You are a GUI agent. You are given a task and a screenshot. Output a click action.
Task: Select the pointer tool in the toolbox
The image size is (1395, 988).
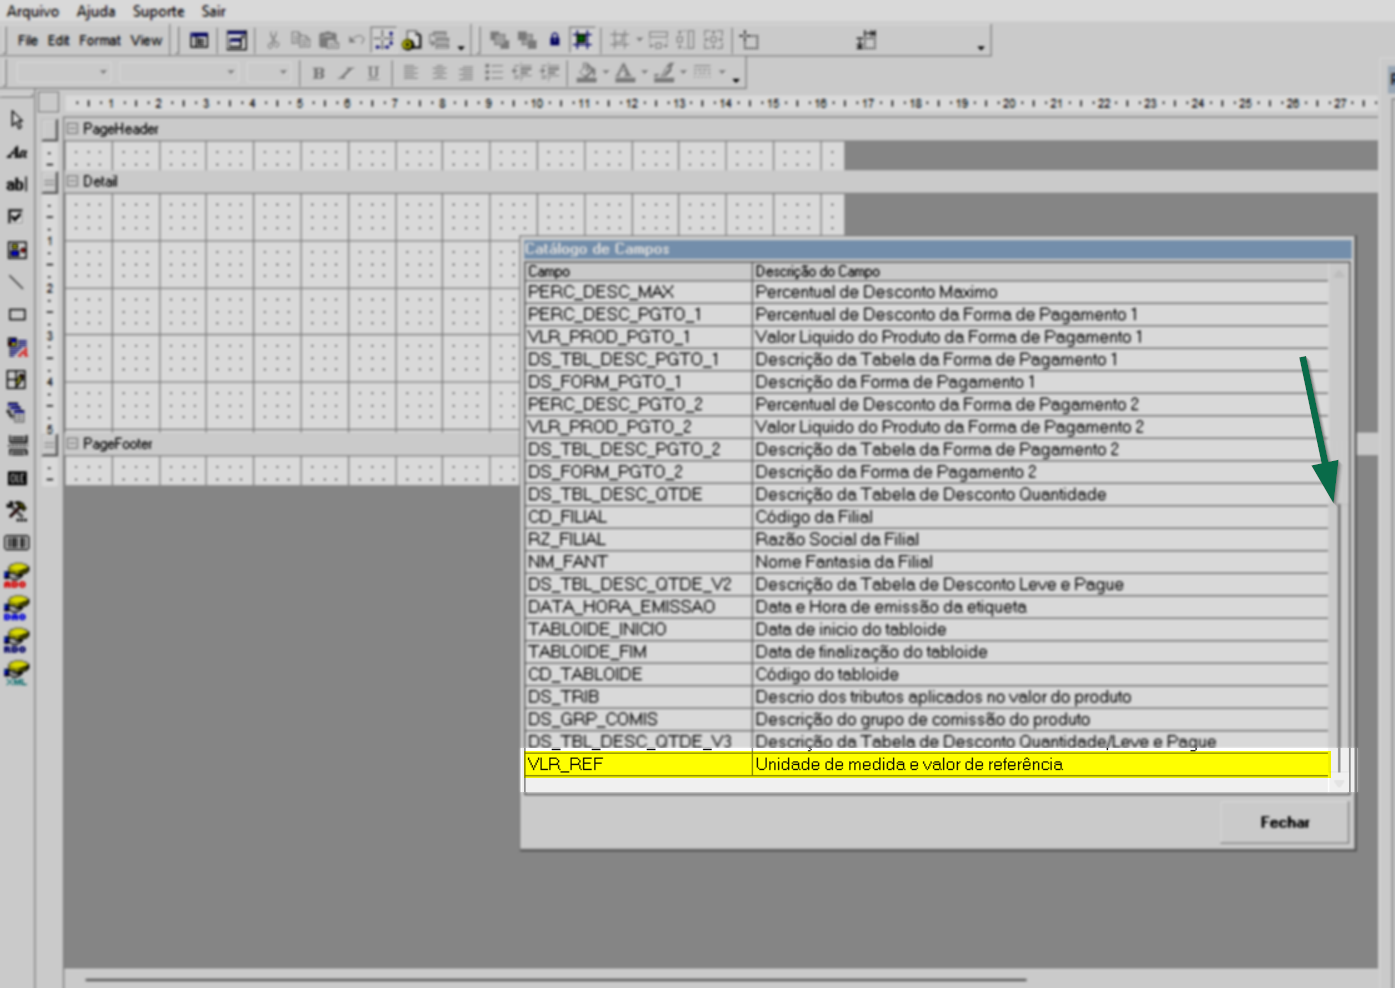[17, 120]
